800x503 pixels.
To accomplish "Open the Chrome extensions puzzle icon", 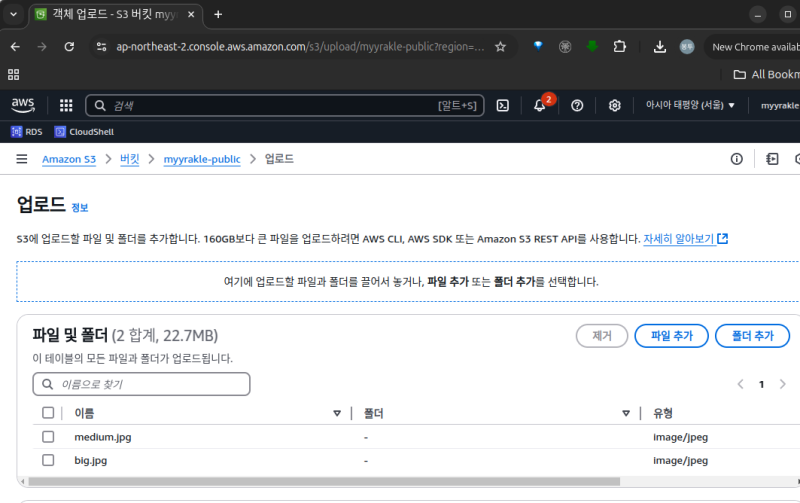I will (619, 47).
